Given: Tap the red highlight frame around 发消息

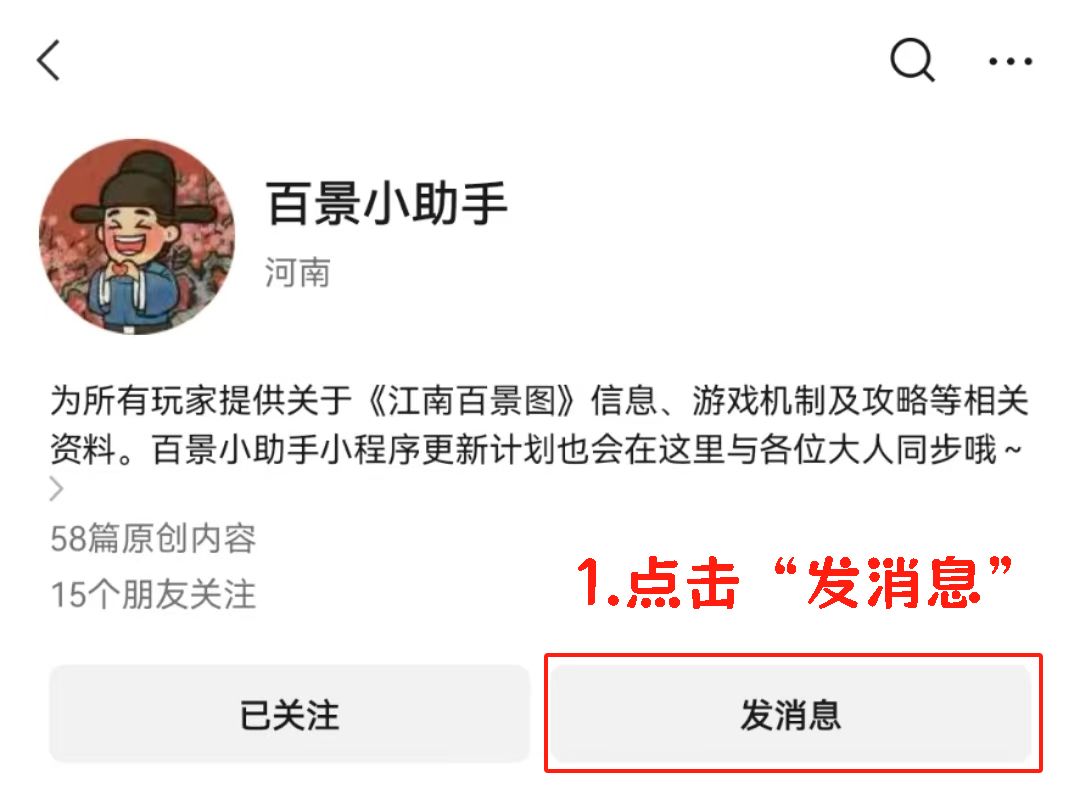Looking at the screenshot, I should pos(793,713).
